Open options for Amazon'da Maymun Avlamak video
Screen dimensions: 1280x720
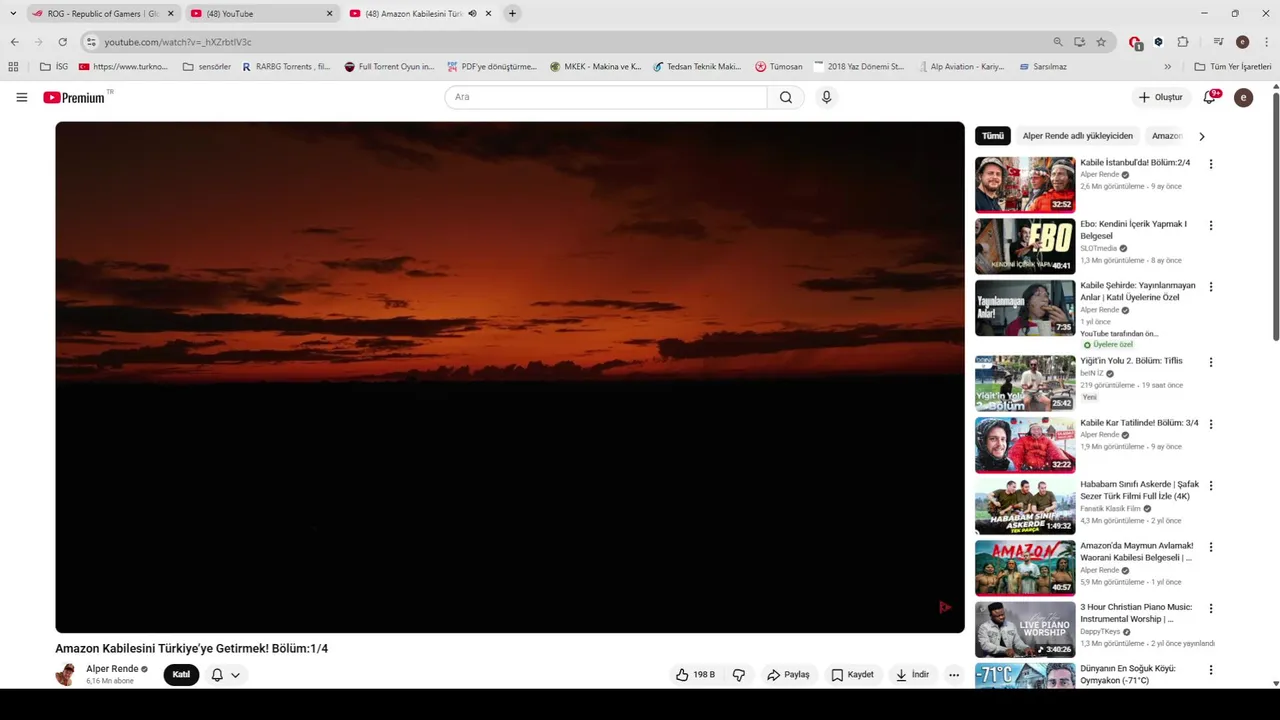tap(1210, 547)
